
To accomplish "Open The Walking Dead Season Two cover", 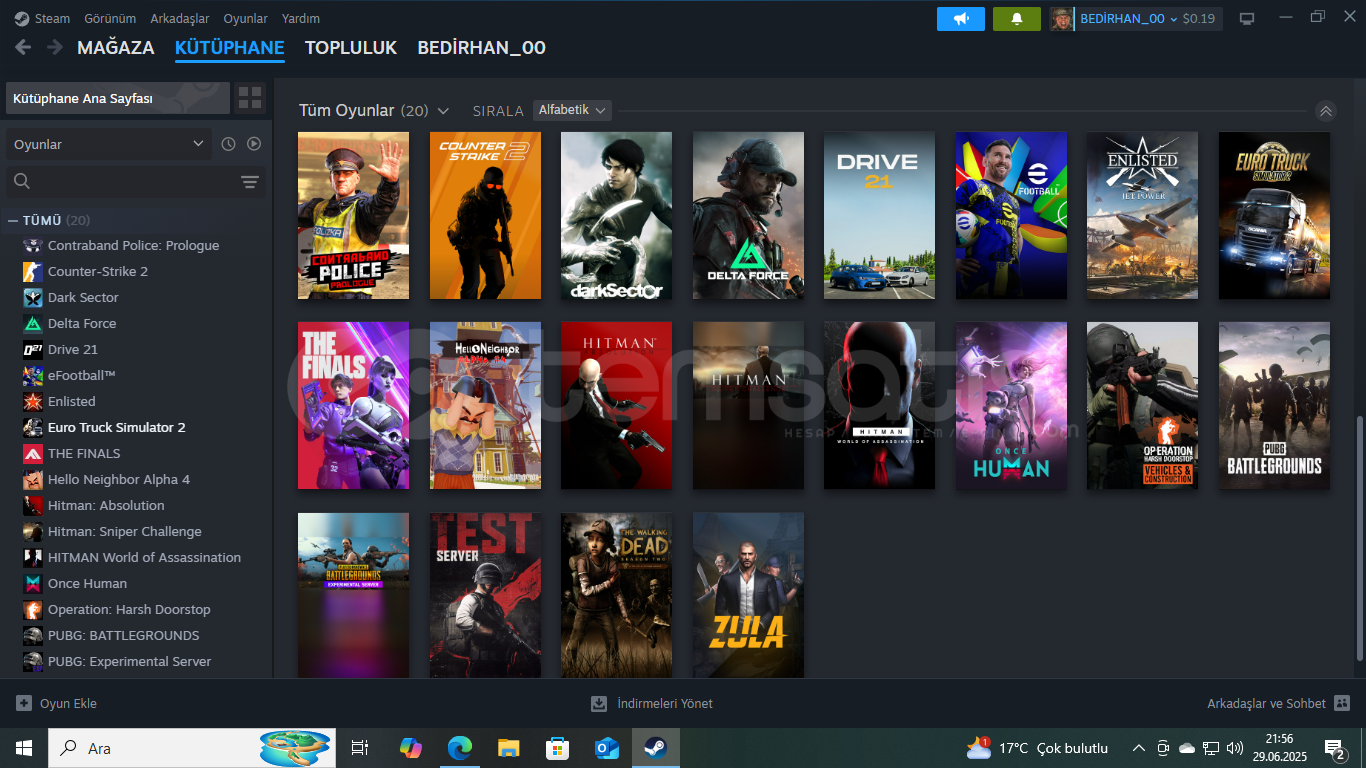I will click(x=616, y=596).
